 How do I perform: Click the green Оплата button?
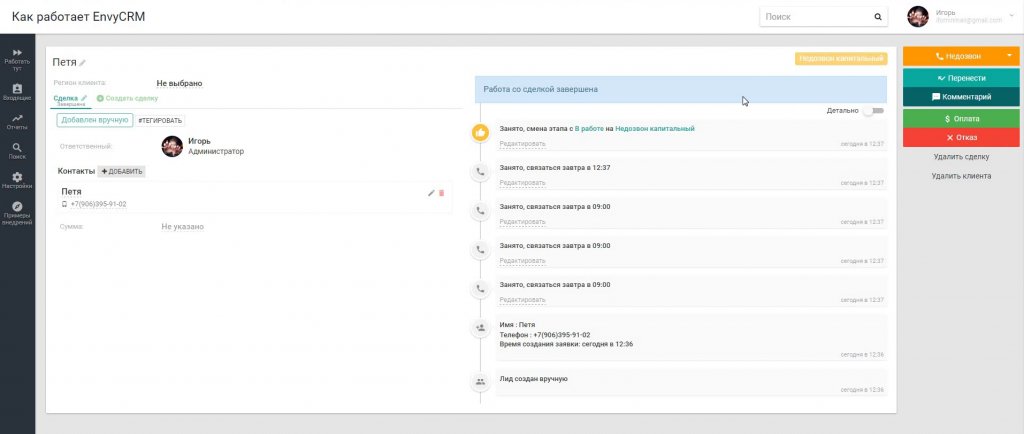[961, 119]
